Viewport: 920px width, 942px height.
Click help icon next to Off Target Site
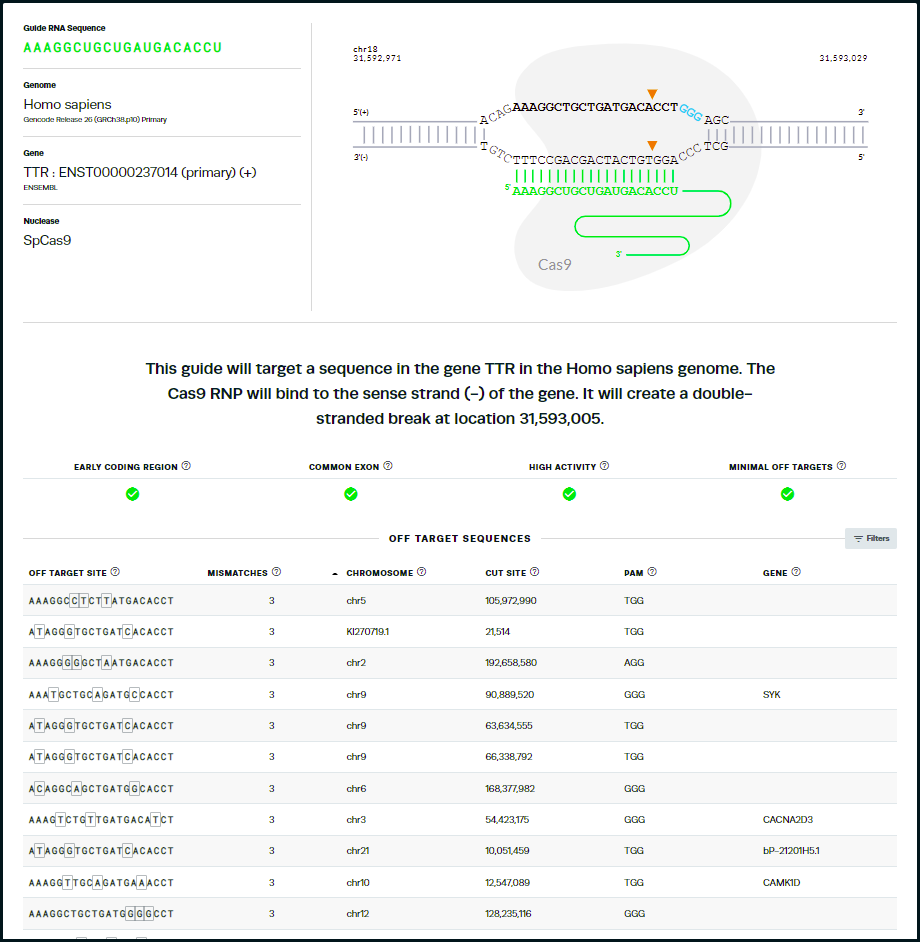point(115,572)
